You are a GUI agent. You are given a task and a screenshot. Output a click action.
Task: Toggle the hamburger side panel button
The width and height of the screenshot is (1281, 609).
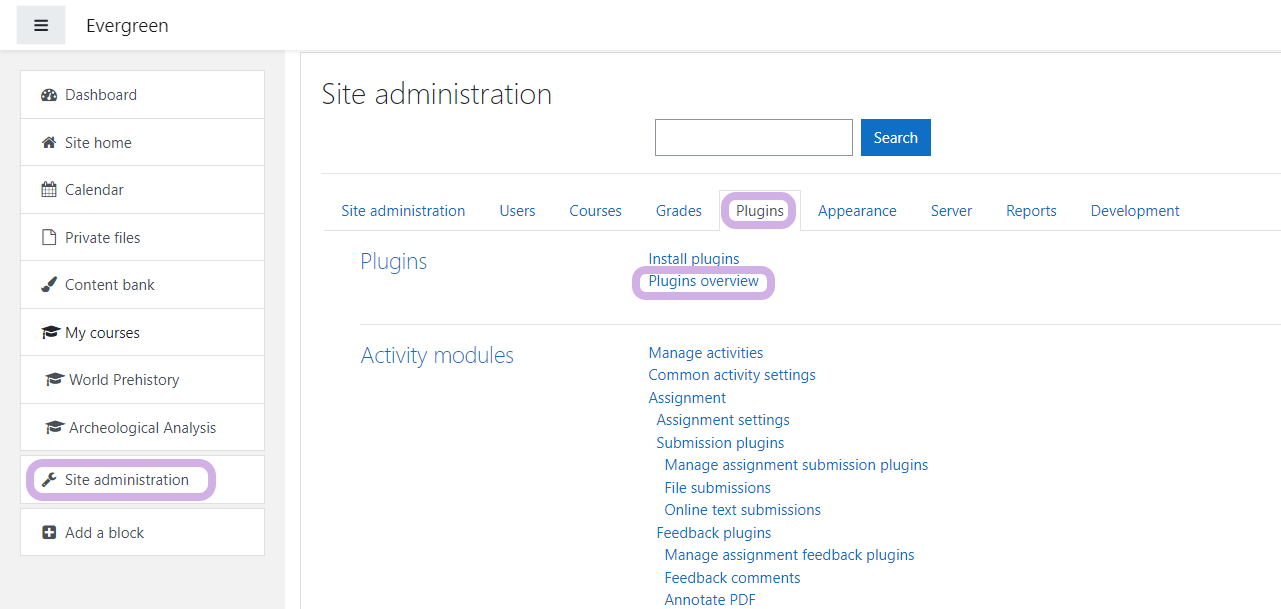point(41,26)
